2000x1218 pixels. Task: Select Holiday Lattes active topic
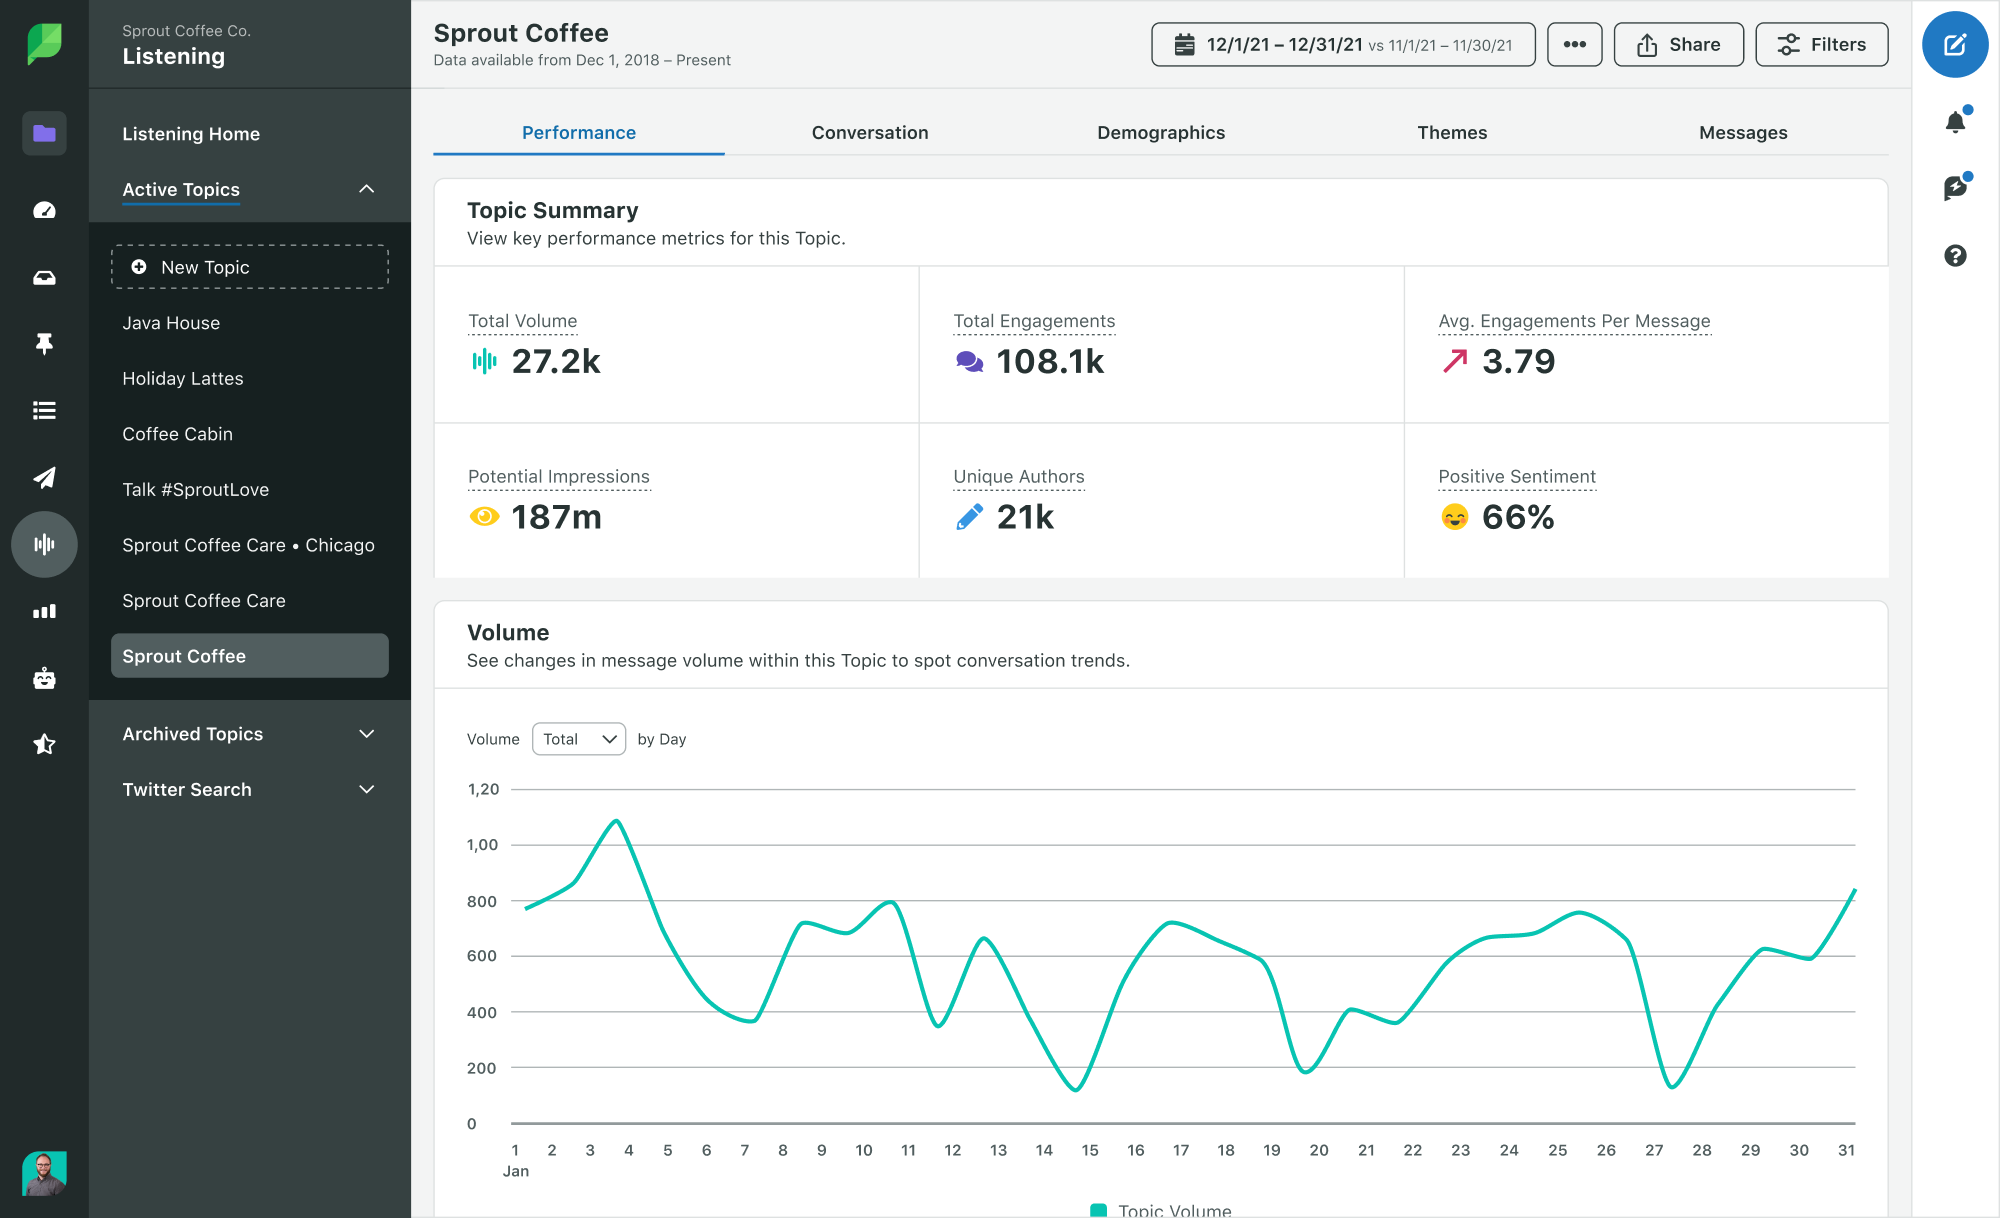[x=183, y=378]
